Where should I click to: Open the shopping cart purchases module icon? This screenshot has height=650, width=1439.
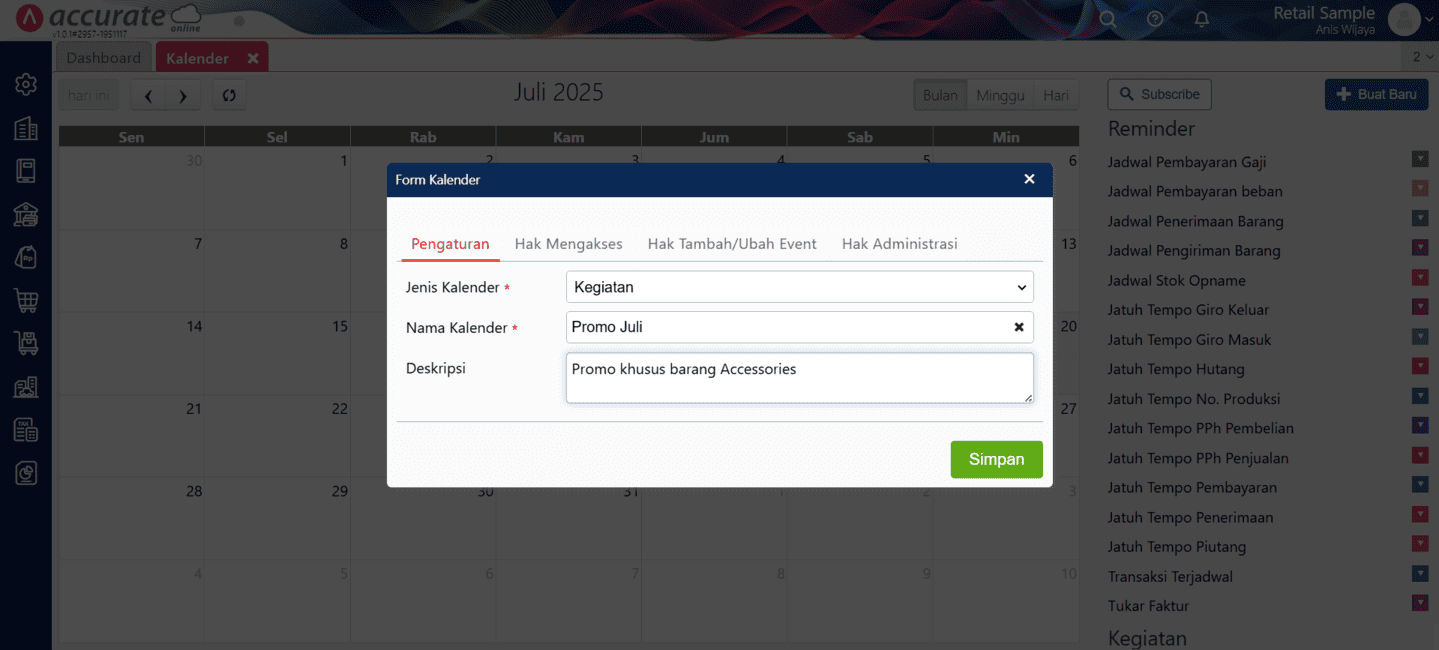point(25,300)
